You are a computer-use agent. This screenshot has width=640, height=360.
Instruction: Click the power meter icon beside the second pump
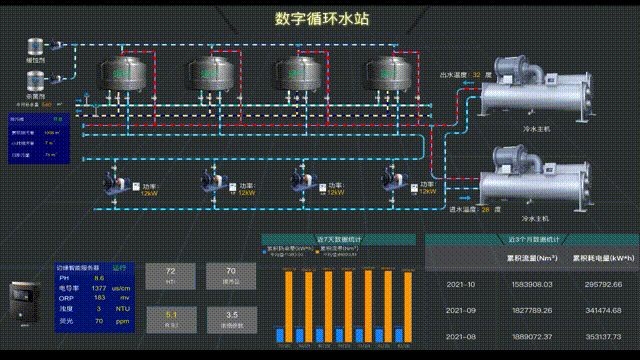233,187
